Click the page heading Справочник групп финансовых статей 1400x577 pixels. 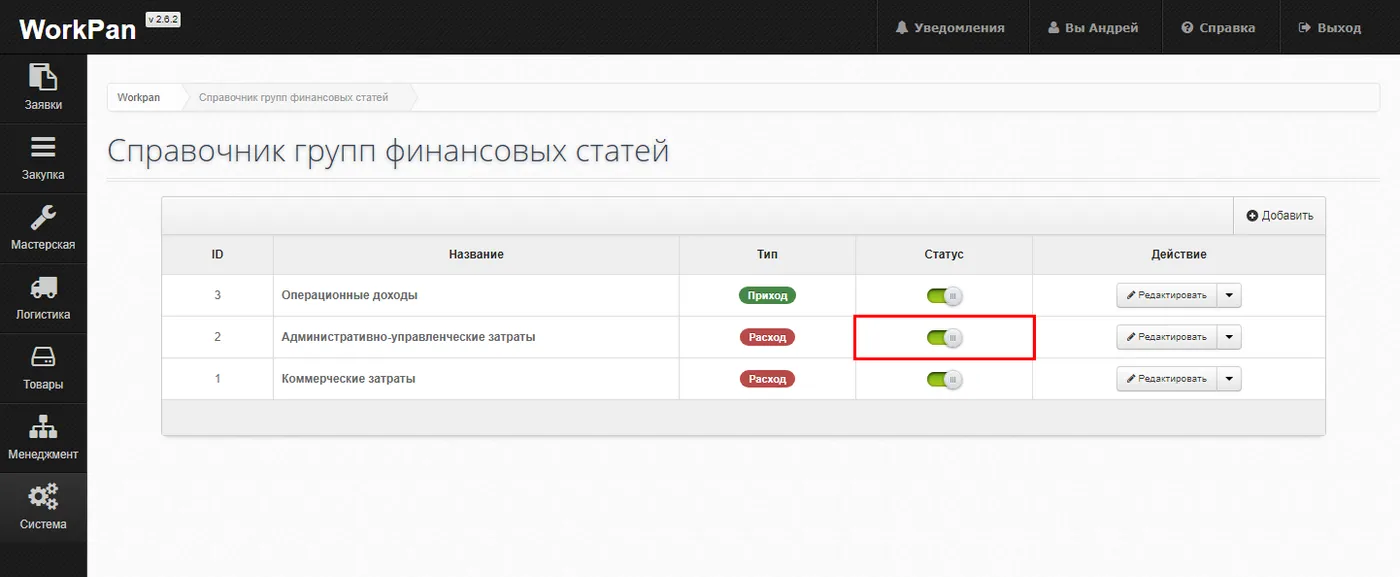tap(388, 151)
